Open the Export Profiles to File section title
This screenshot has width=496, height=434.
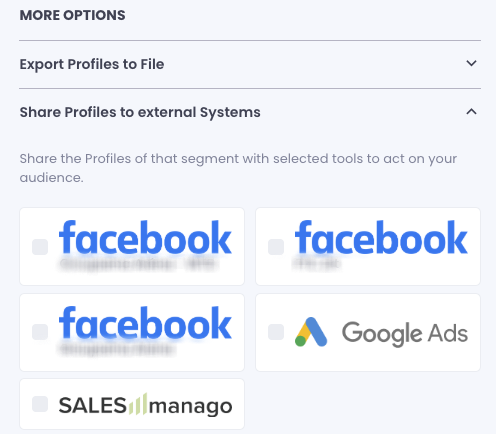92,64
